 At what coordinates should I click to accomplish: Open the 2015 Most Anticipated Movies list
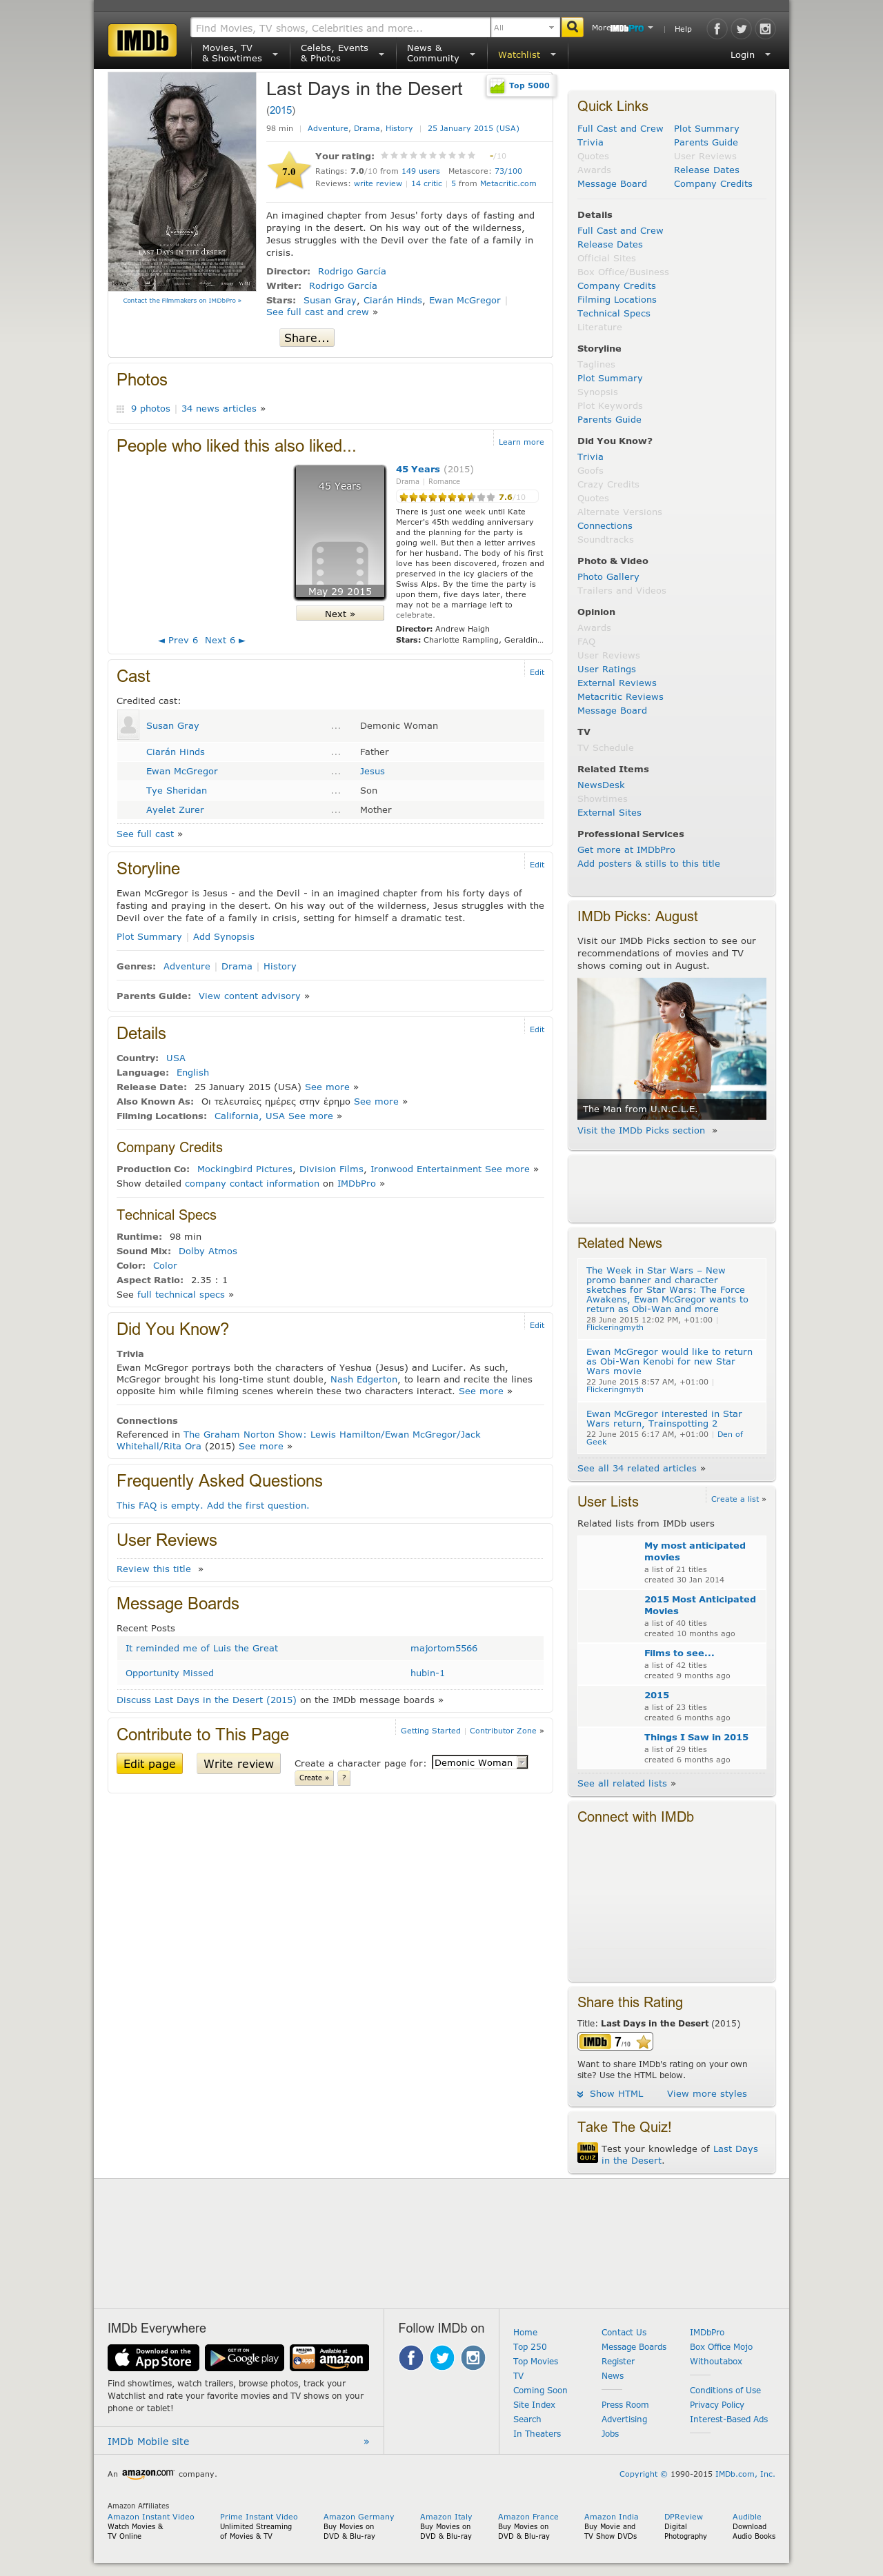700,1605
